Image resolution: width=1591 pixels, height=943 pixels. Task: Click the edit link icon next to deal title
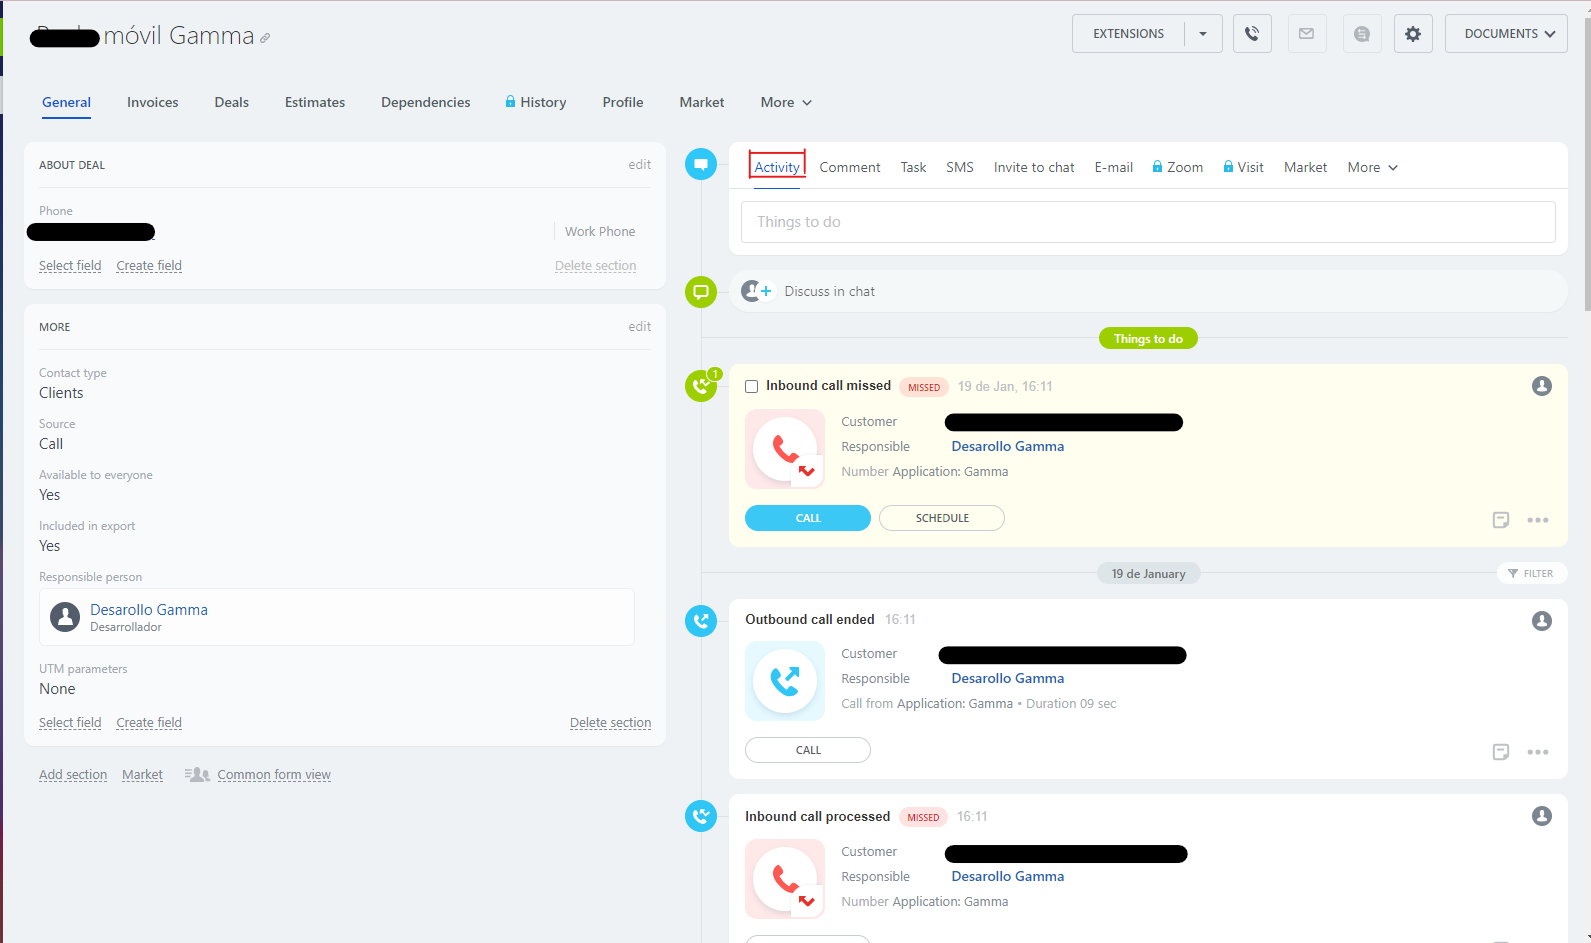click(x=265, y=38)
